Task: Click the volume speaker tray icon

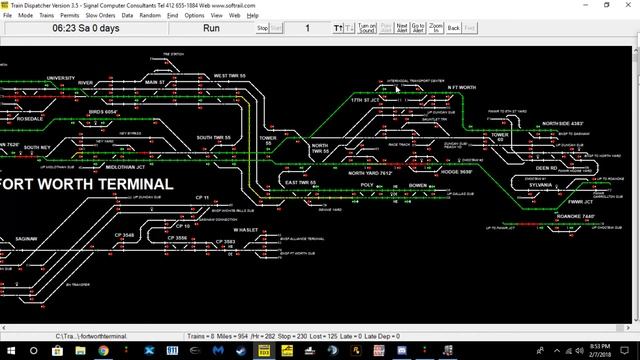Action: 579,351
